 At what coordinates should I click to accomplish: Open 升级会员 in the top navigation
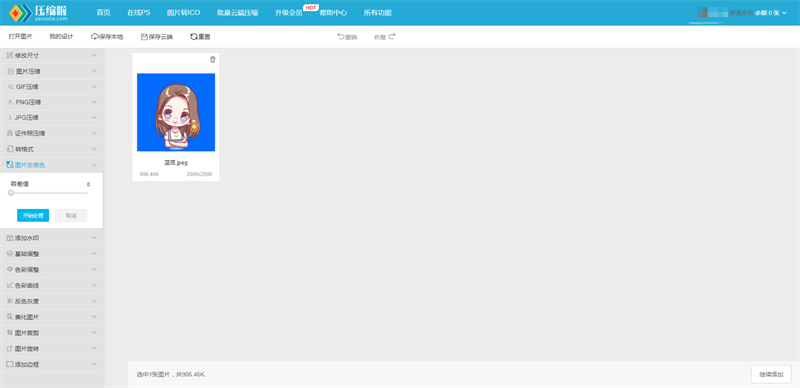[289, 13]
